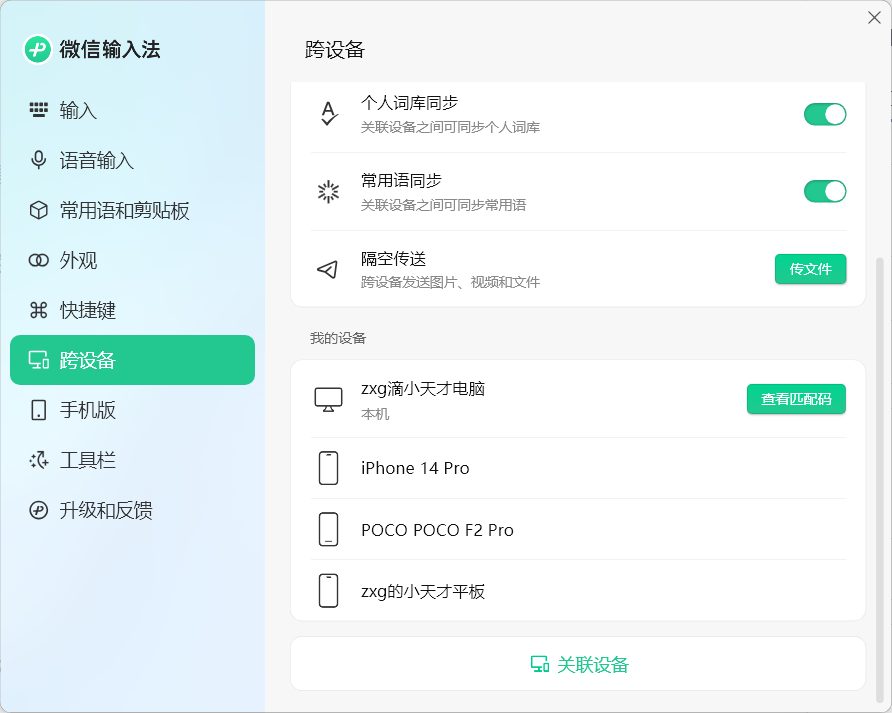Switch to 外观 settings
Screen dimensions: 892x713
(x=133, y=260)
